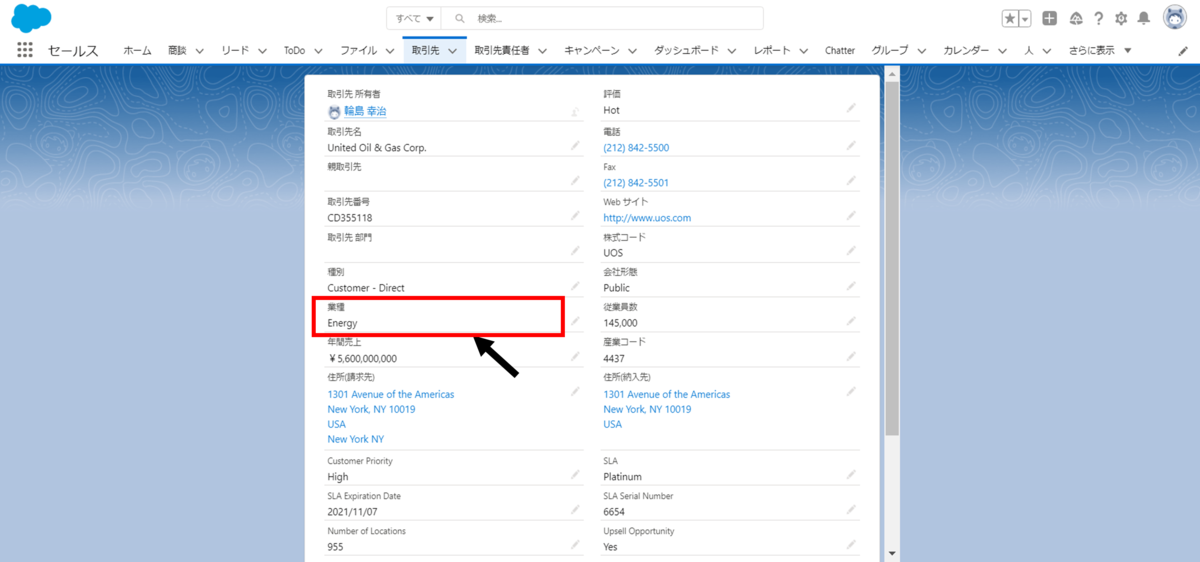Open the すべて search scope dropdown
The image size is (1200, 562).
pyautogui.click(x=415, y=18)
